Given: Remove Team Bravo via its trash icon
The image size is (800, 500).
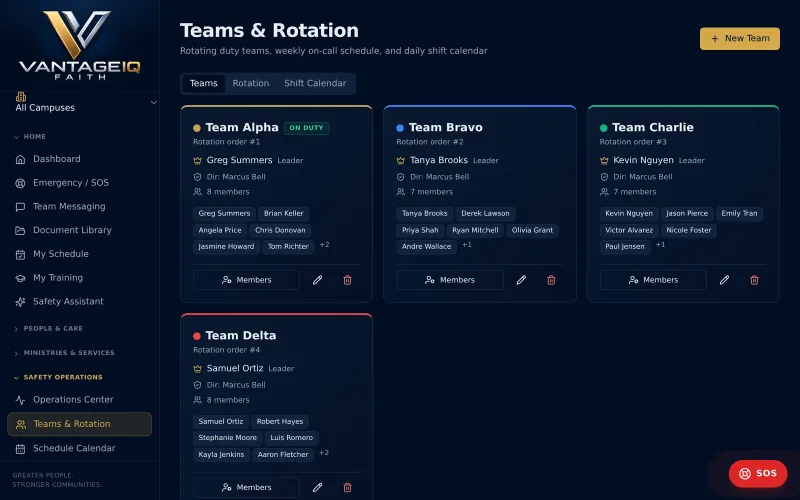Looking at the screenshot, I should 551,280.
